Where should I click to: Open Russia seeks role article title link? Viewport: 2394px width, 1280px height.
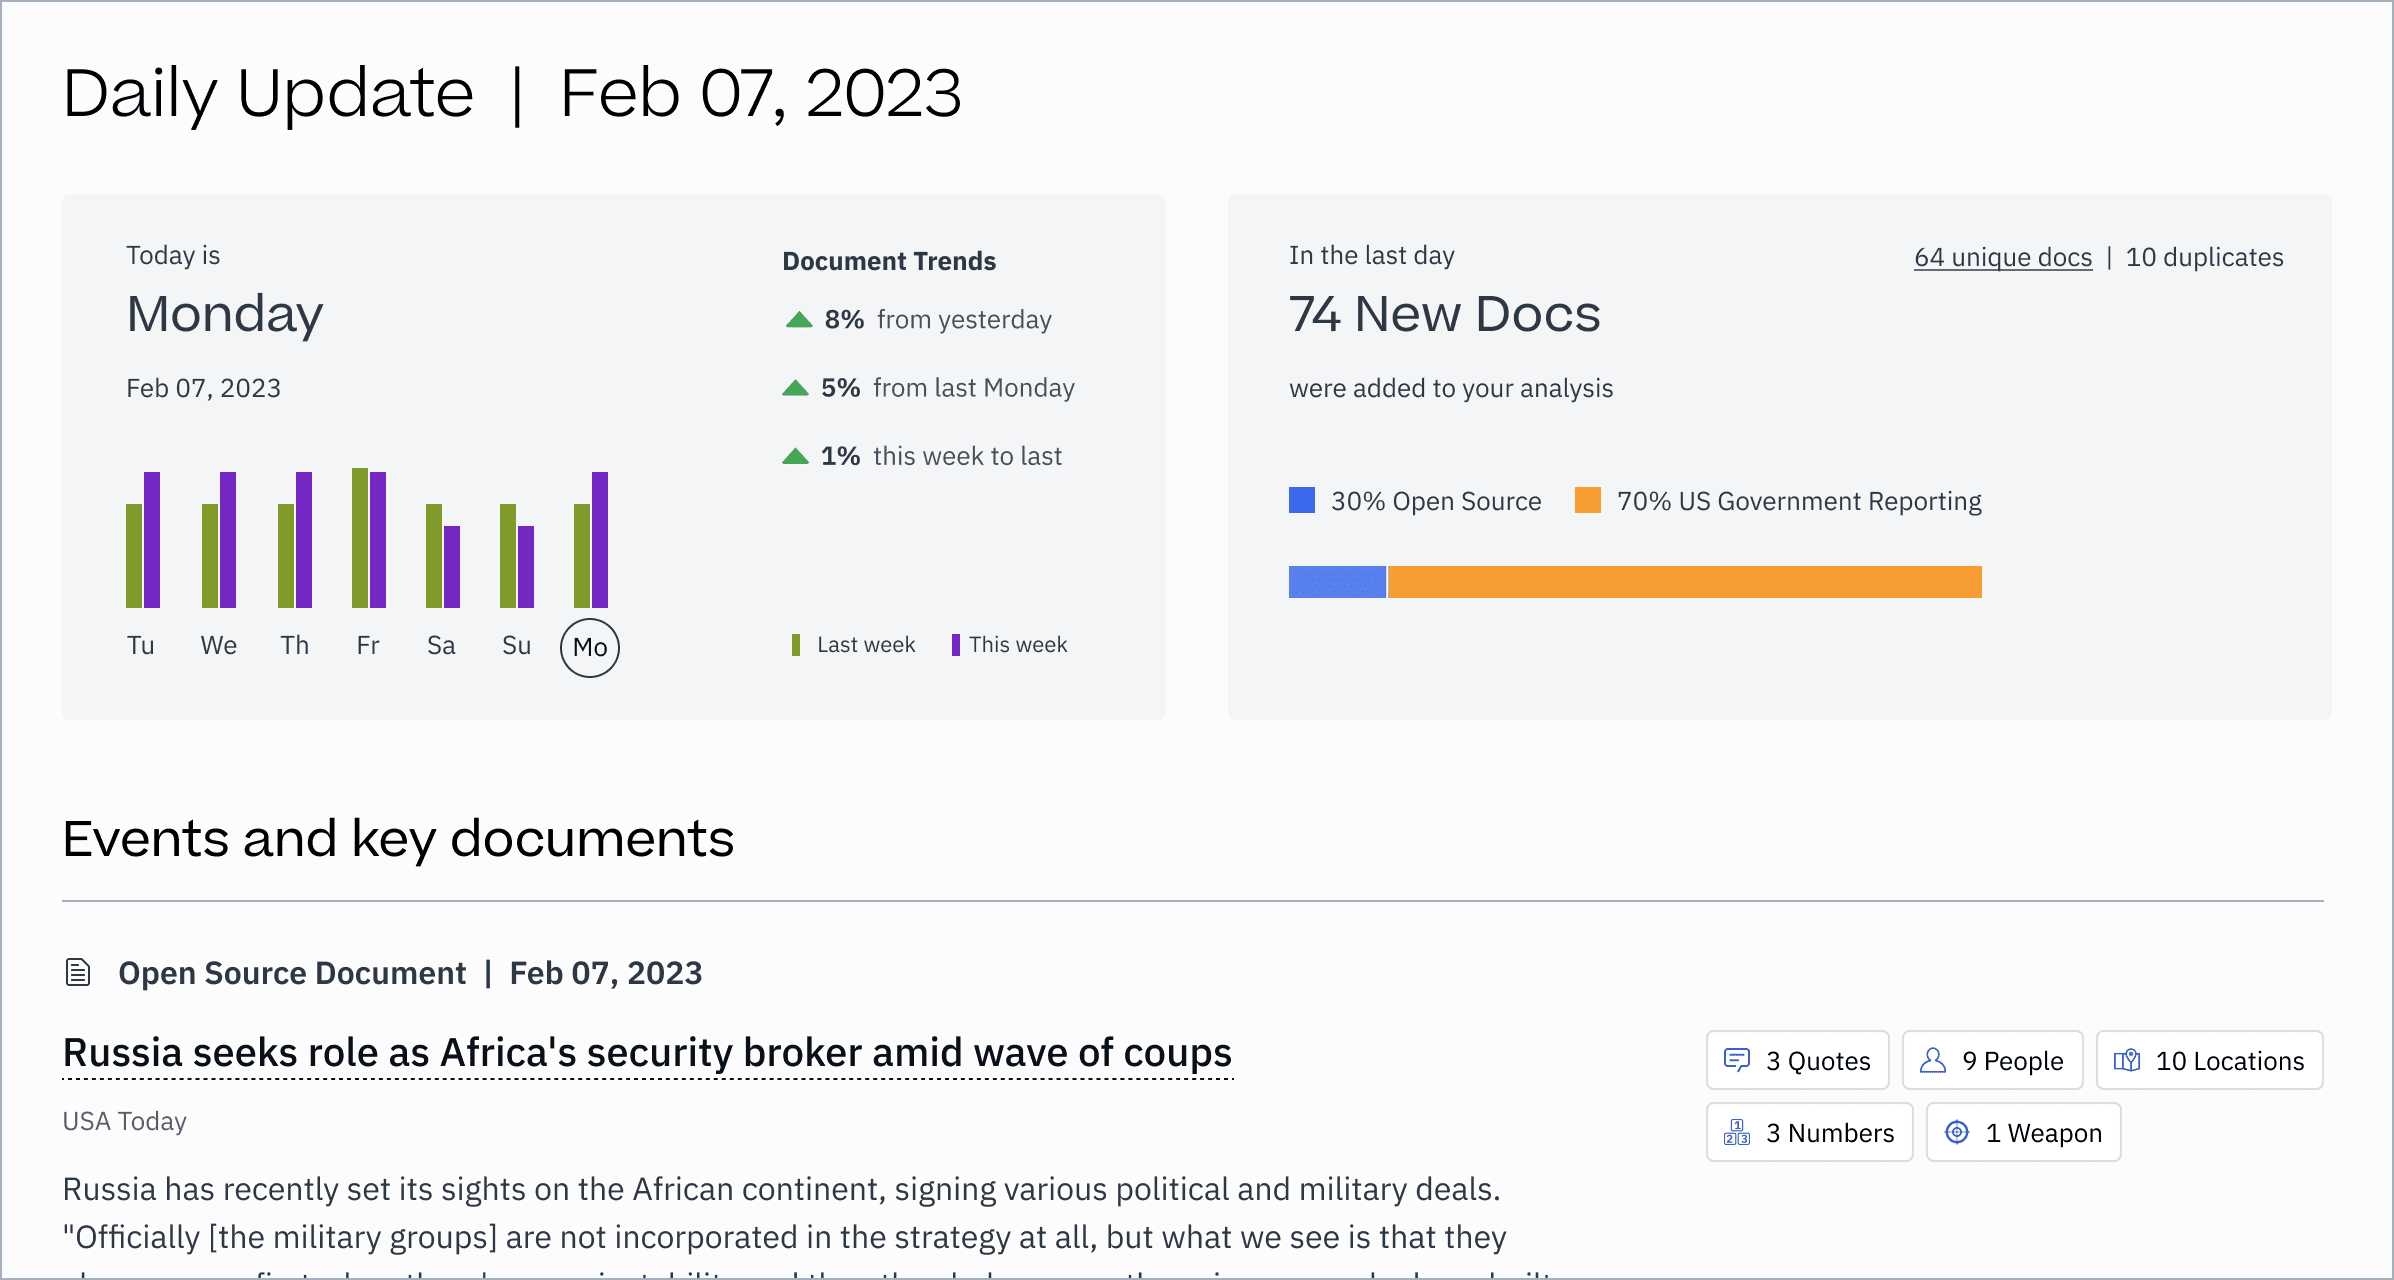click(647, 1053)
